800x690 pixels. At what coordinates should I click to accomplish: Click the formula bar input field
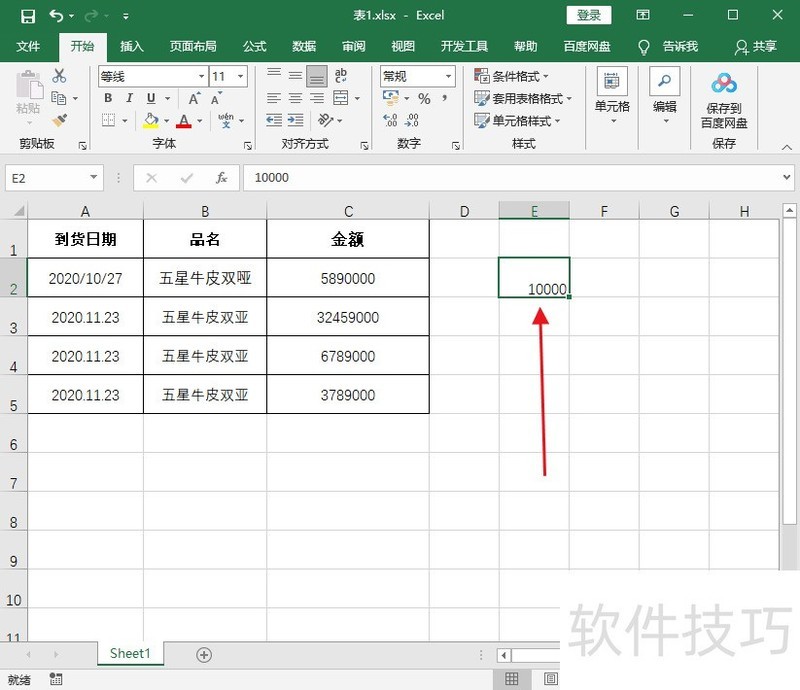[x=513, y=178]
